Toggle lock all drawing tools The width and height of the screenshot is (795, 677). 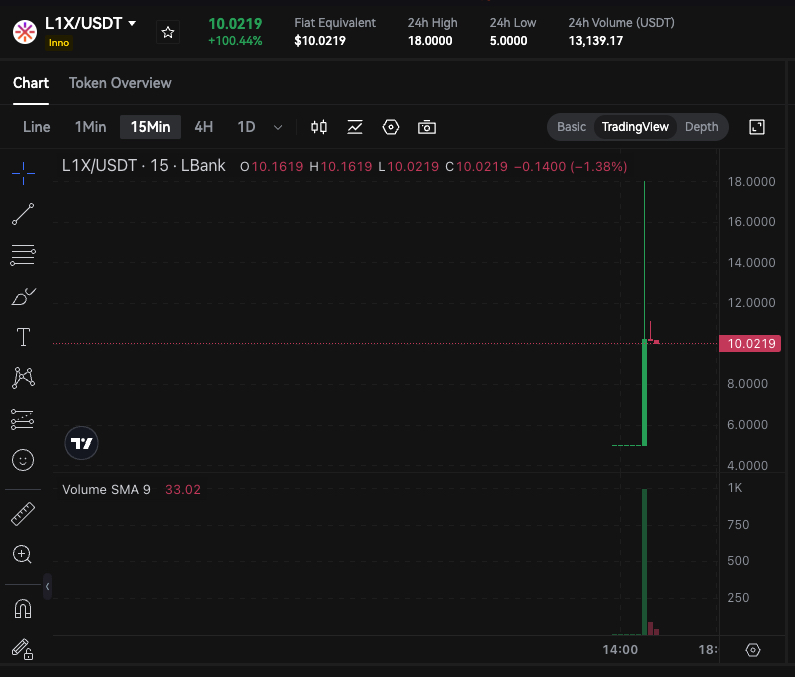pos(23,649)
